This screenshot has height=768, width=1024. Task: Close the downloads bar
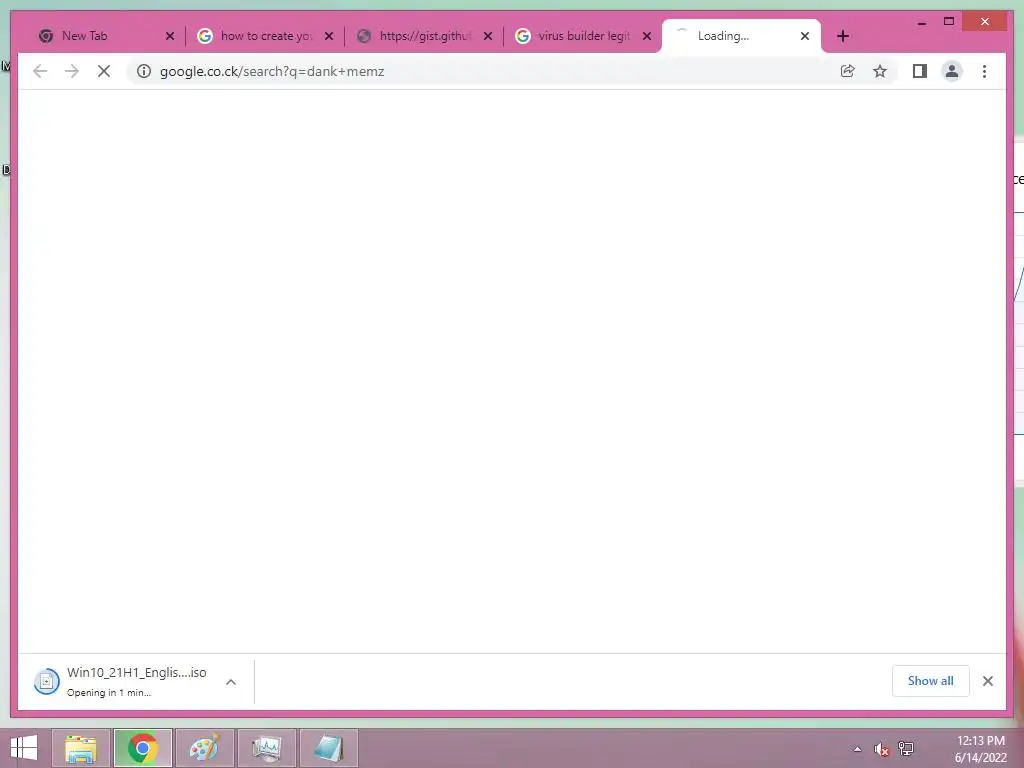988,681
